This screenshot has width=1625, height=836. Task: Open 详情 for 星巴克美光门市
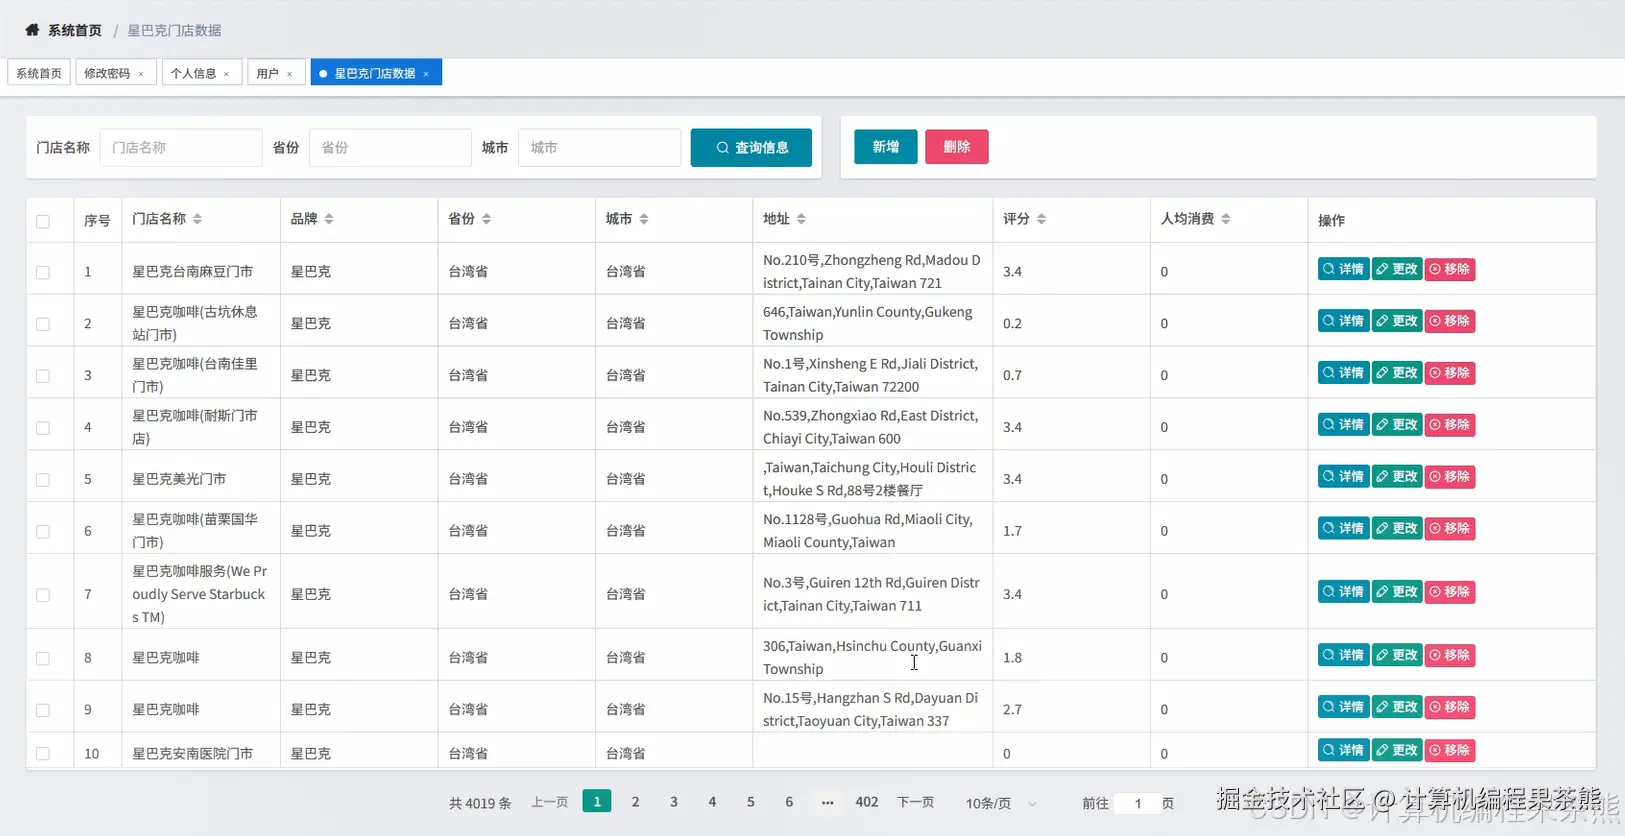[x=1343, y=477]
